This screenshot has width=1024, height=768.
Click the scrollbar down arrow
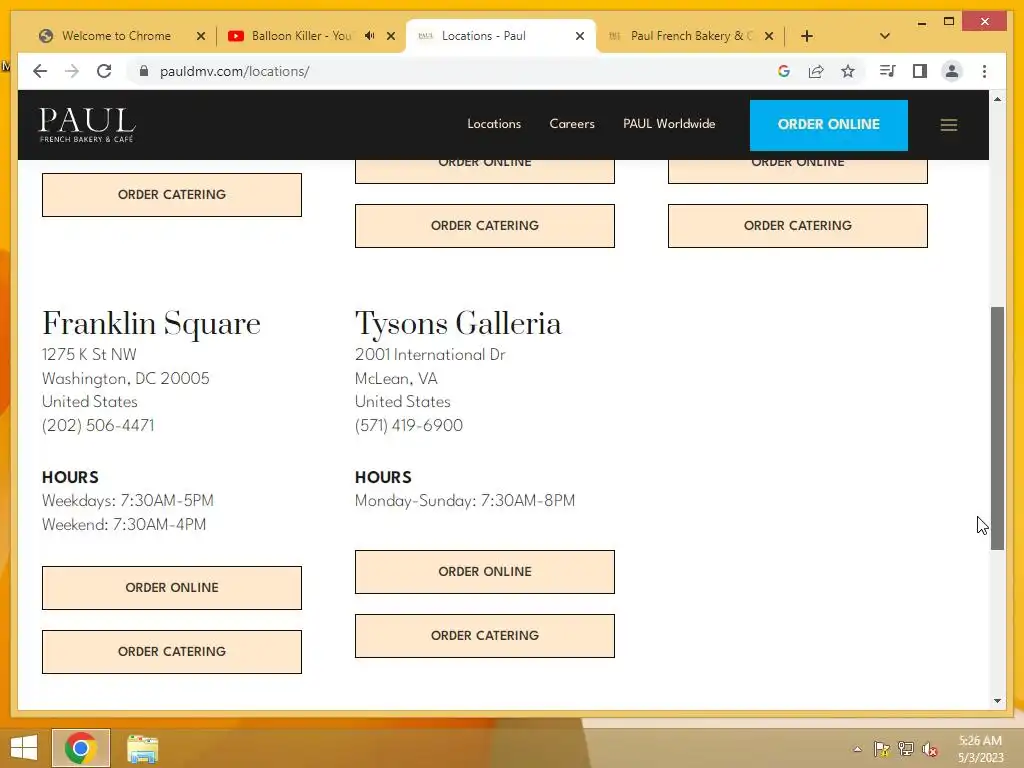[997, 701]
